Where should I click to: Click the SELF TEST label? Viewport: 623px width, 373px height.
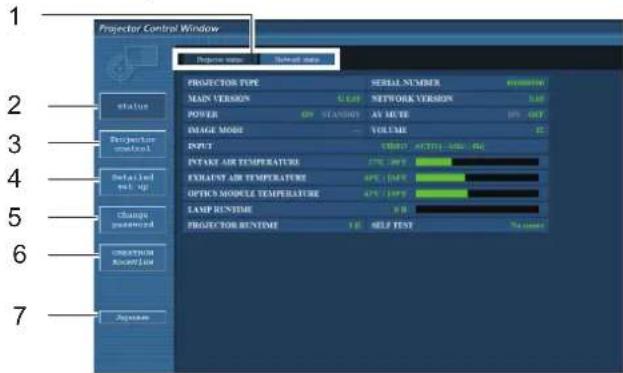(x=392, y=225)
